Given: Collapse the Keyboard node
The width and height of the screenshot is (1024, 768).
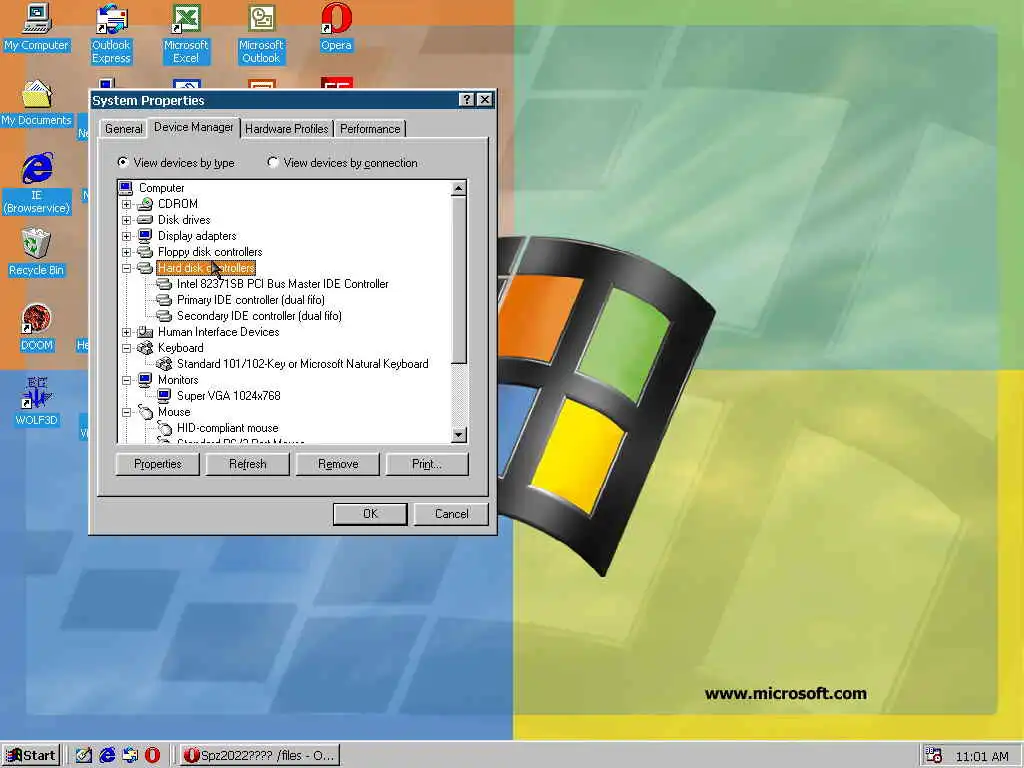Looking at the screenshot, I should click(x=127, y=348).
